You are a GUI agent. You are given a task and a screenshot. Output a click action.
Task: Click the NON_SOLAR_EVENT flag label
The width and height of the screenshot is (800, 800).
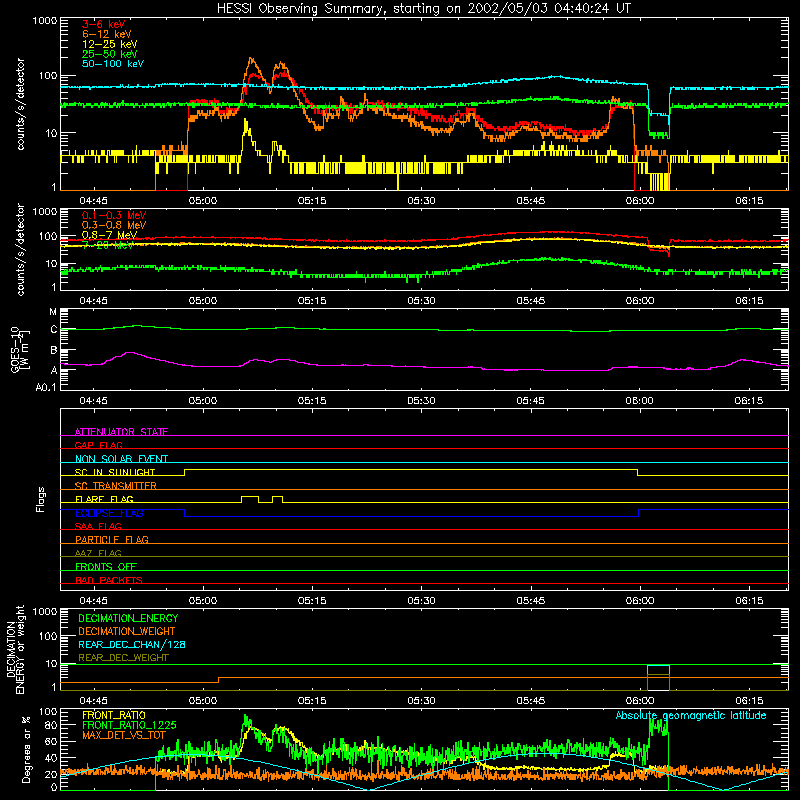tap(121, 459)
